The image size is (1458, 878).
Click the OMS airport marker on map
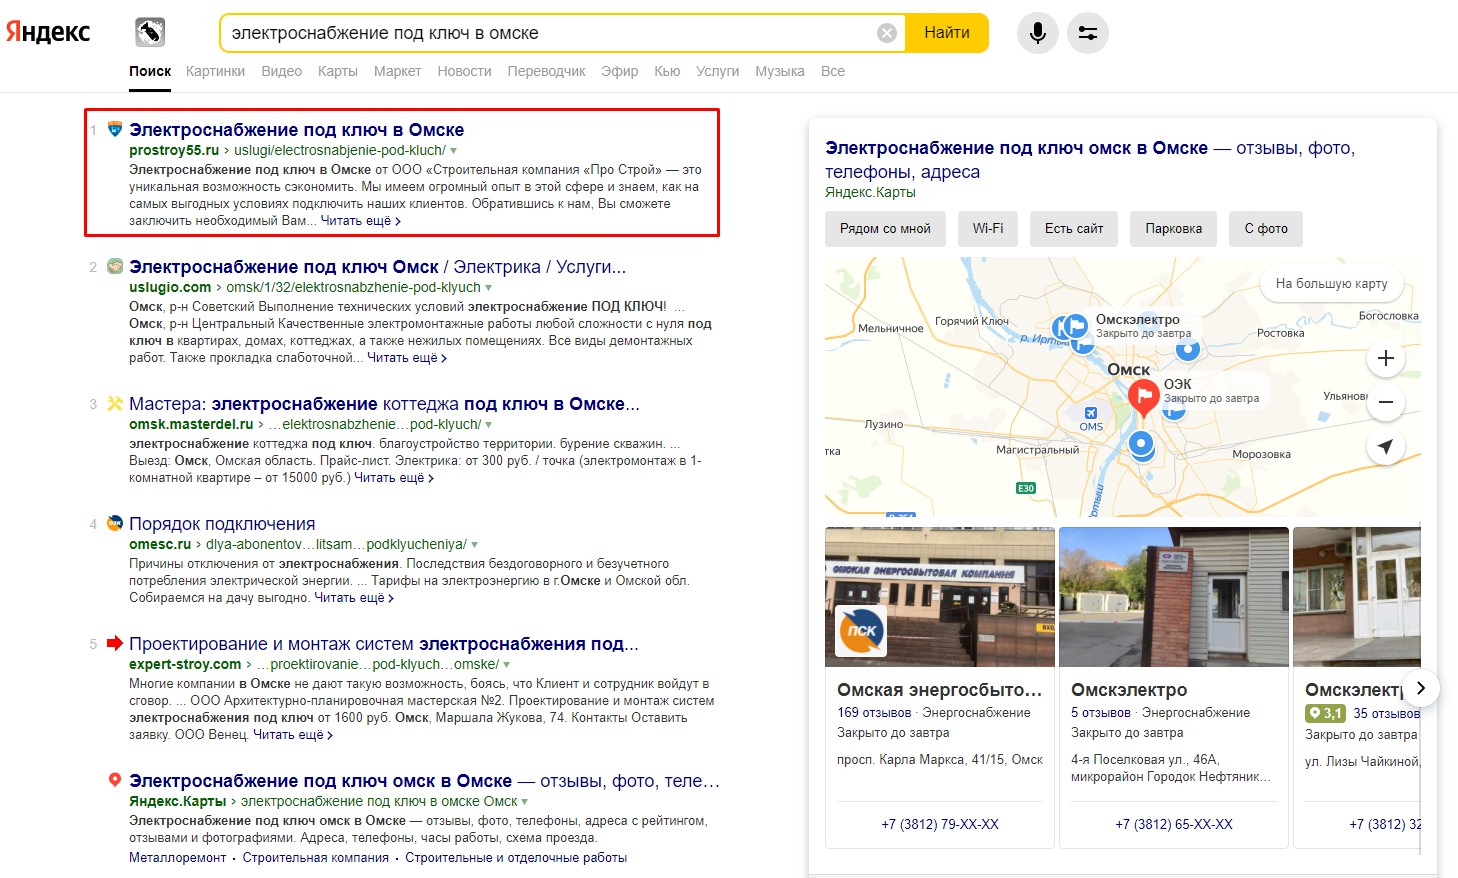1091,413
